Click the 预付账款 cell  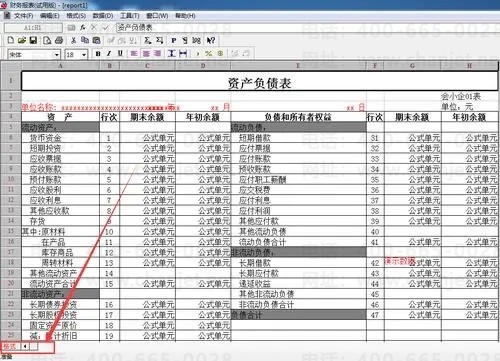point(60,180)
